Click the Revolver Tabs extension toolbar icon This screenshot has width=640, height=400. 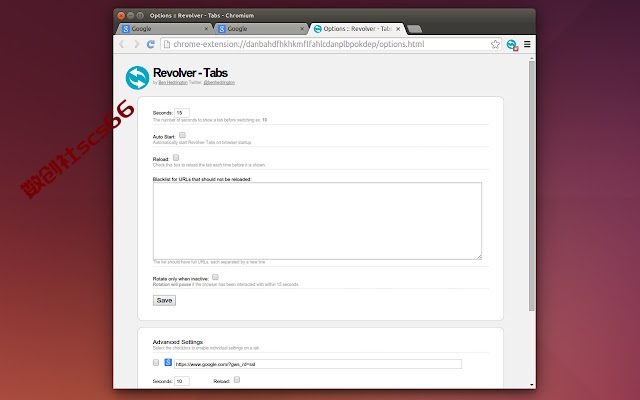click(512, 44)
